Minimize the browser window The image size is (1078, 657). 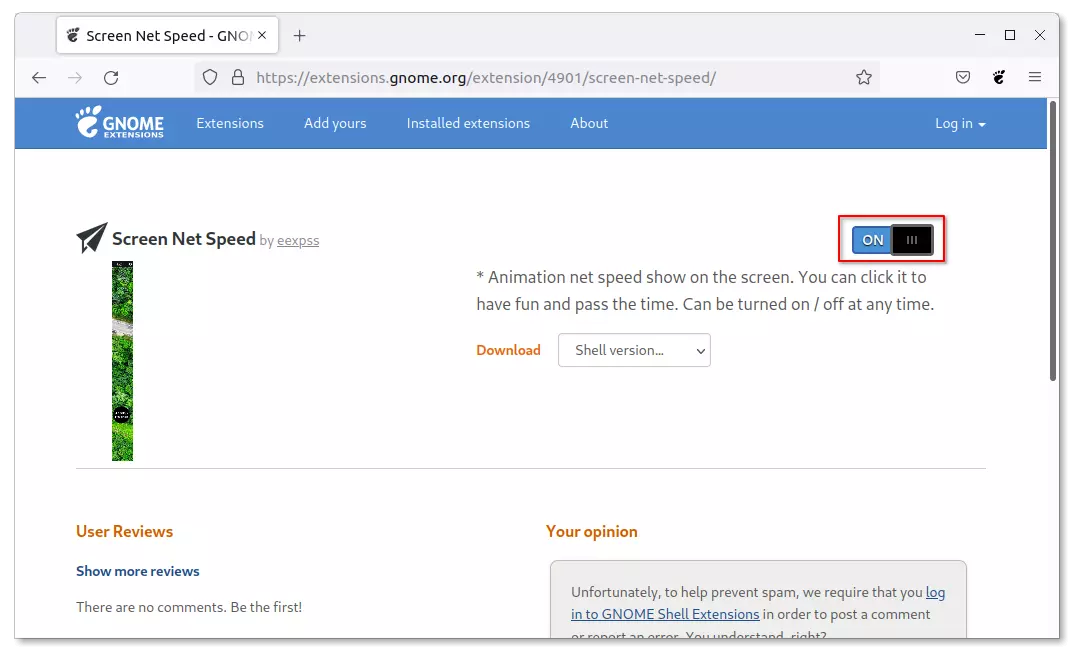click(x=980, y=34)
